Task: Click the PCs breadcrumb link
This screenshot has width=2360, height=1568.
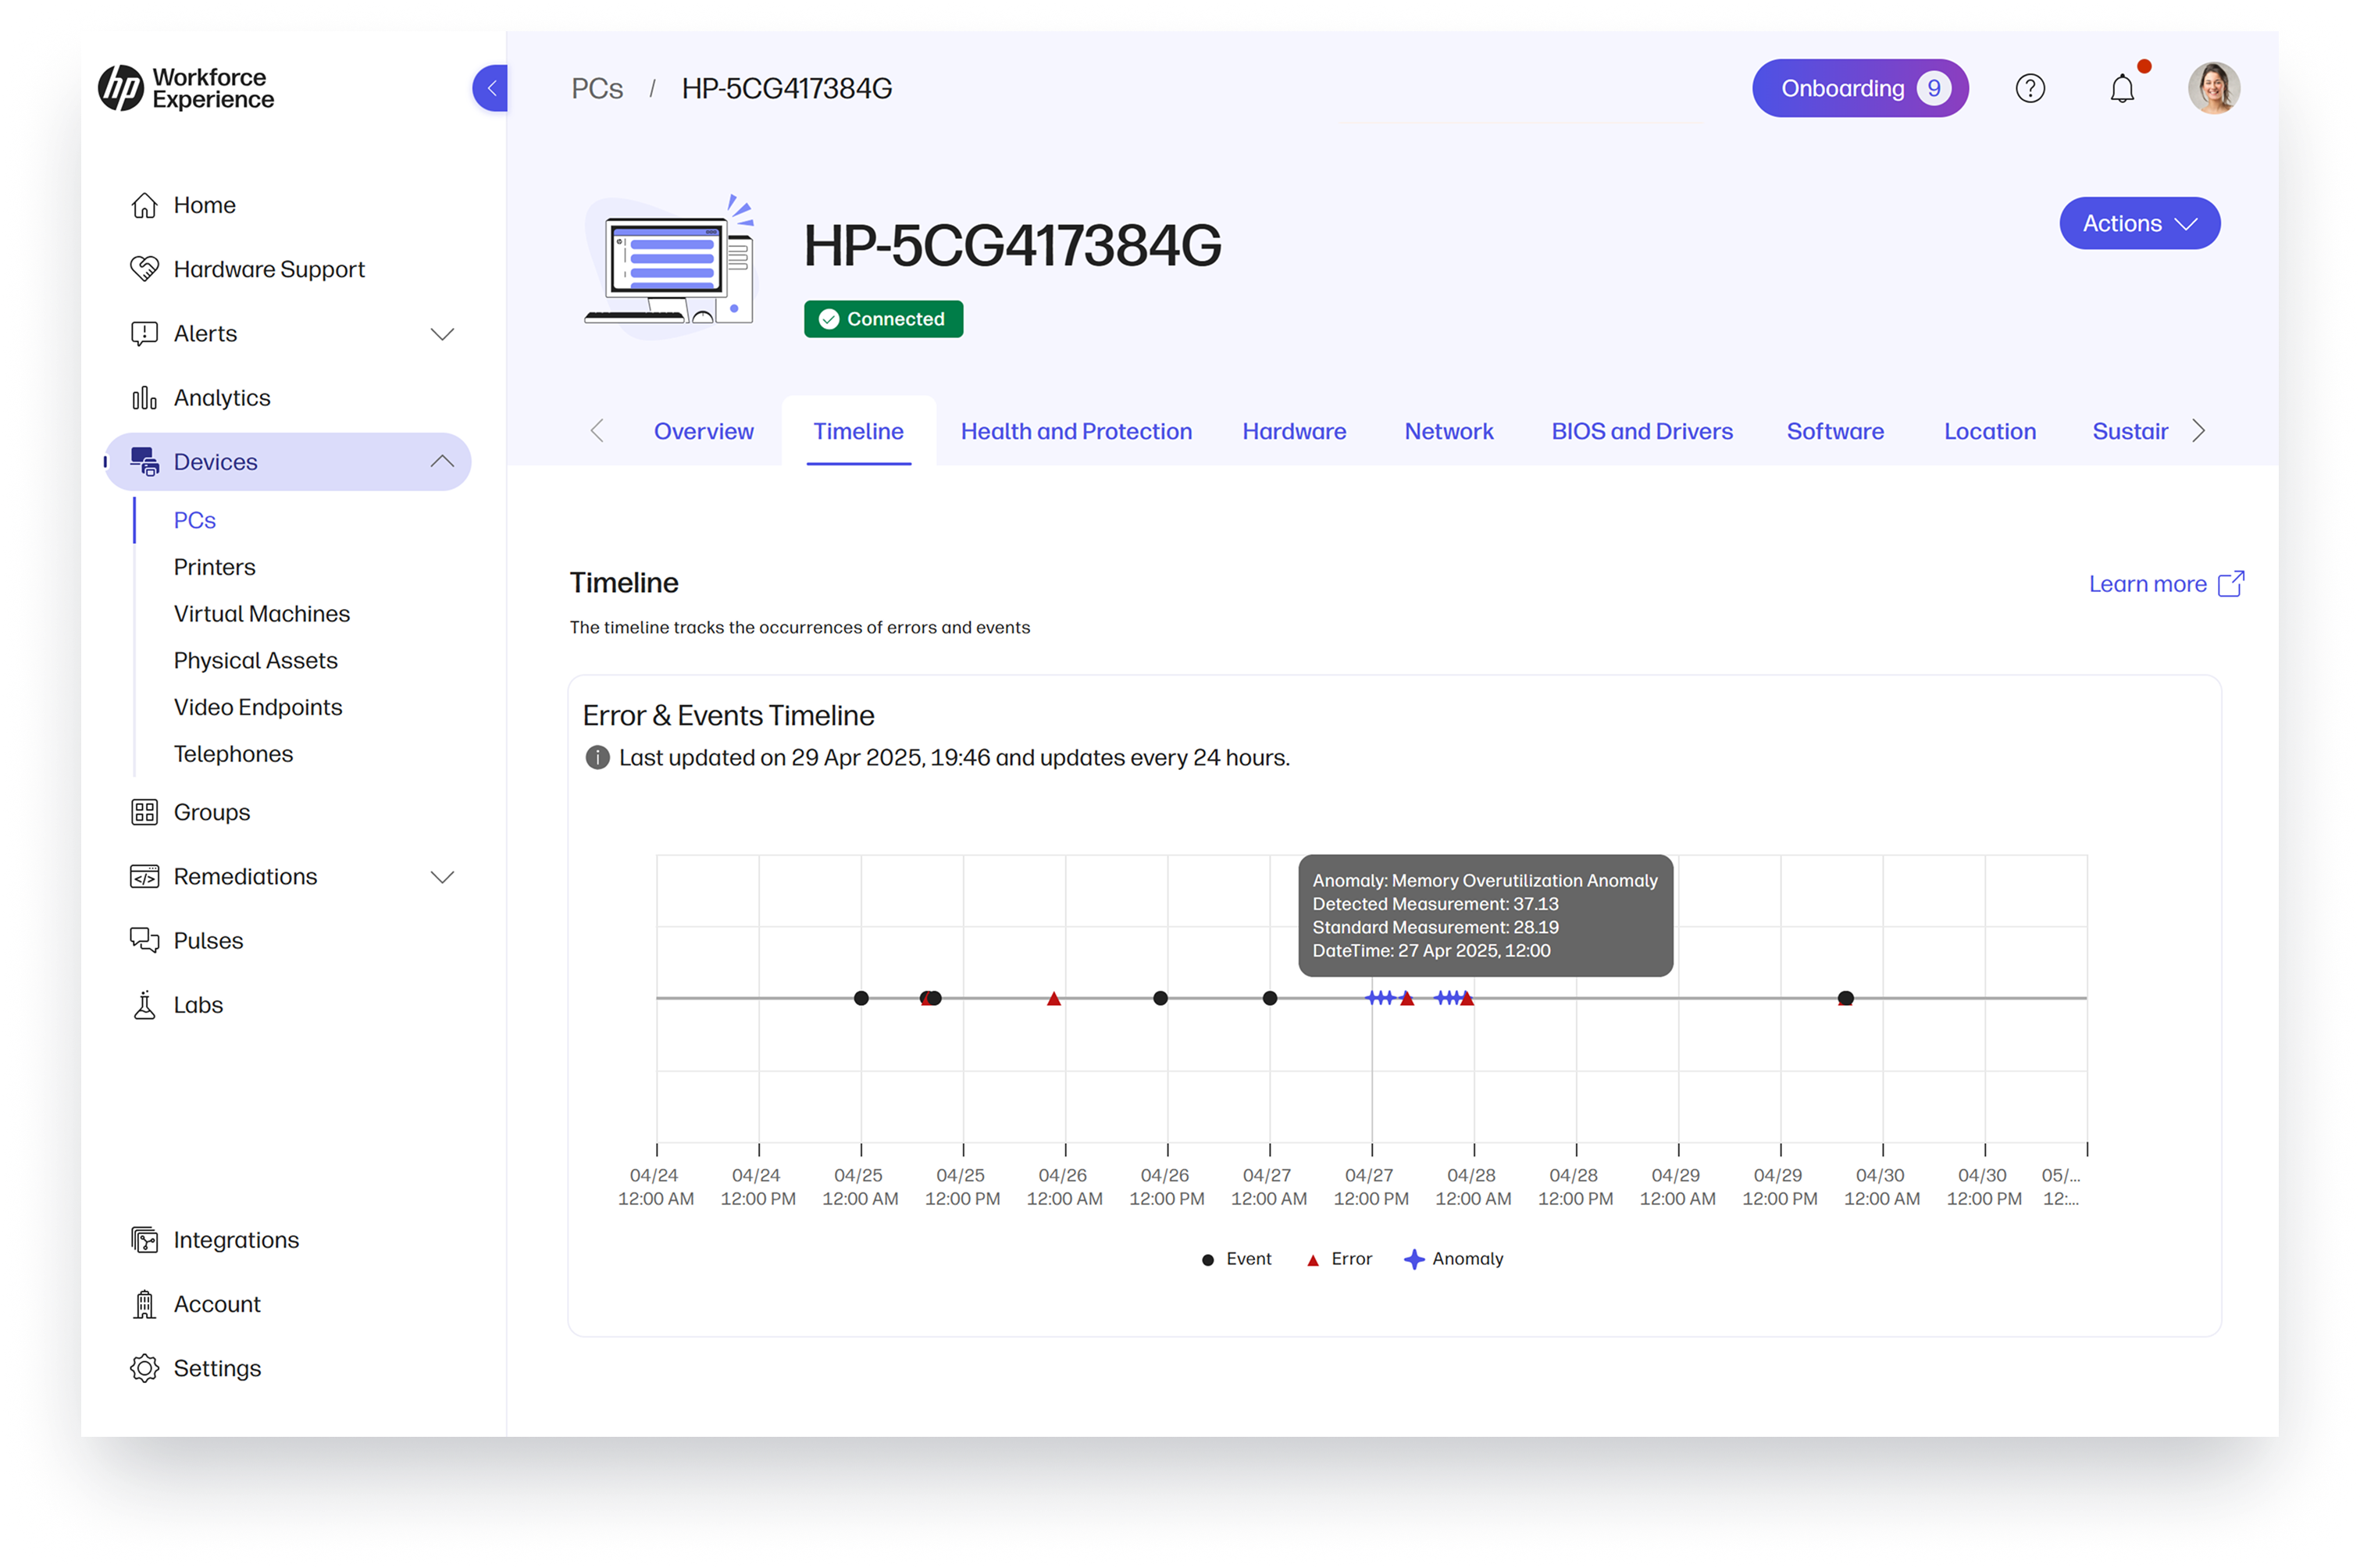Action: click(597, 88)
